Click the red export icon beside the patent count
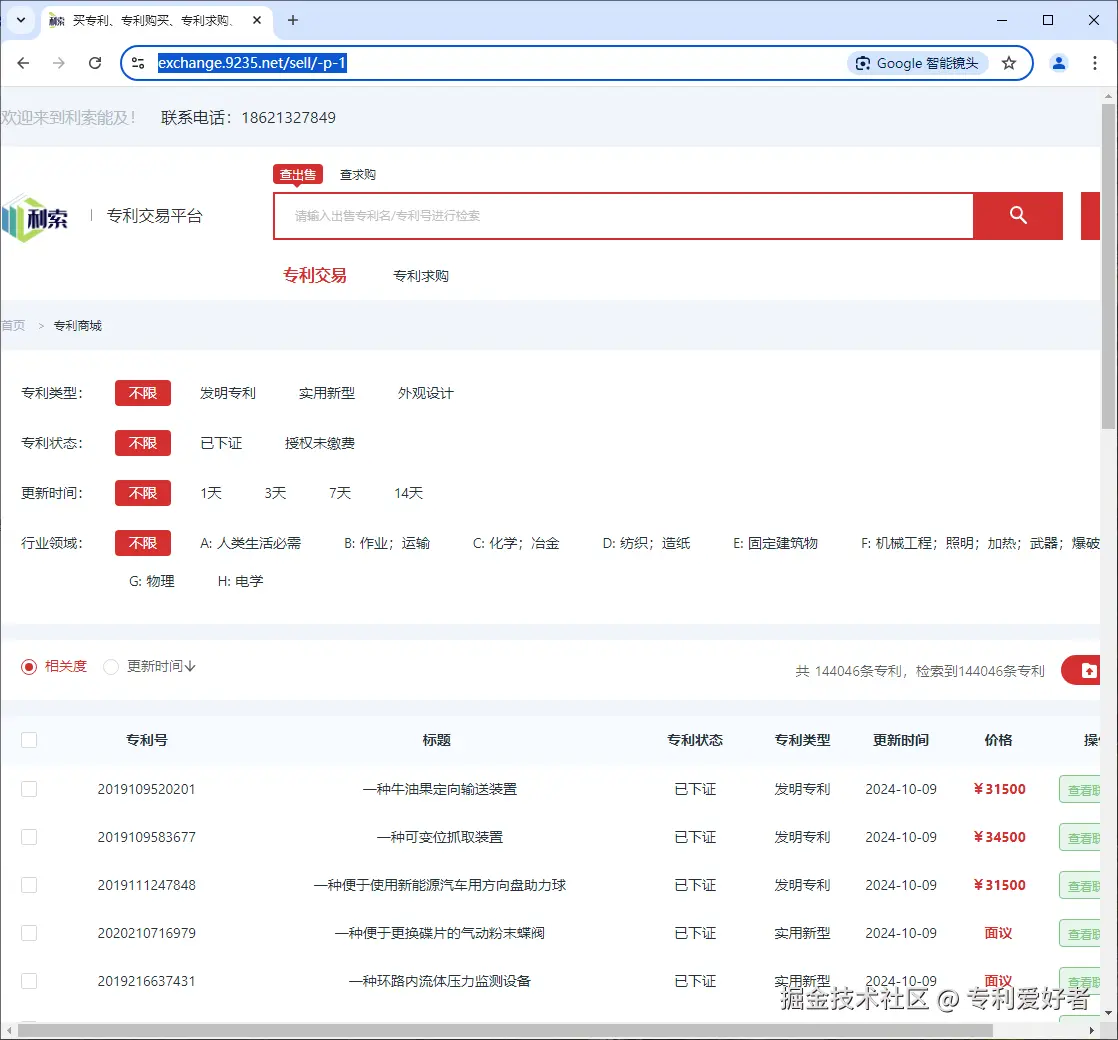Viewport: 1118px width, 1040px height. [1089, 670]
